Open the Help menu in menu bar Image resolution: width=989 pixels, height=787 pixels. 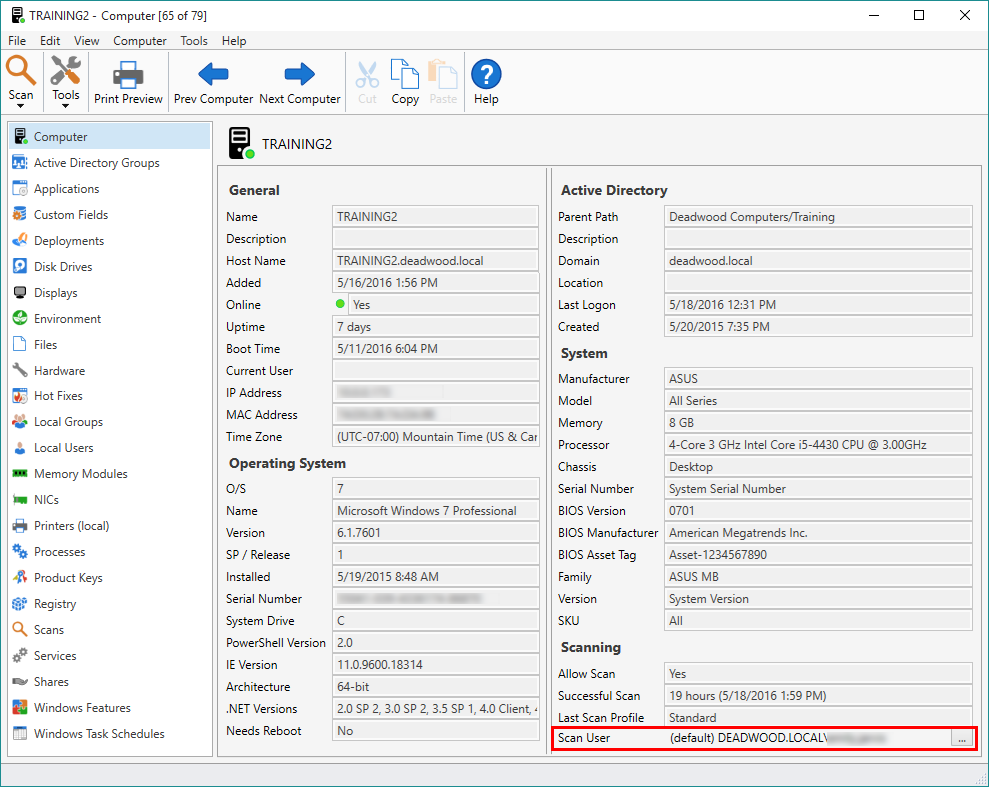233,41
